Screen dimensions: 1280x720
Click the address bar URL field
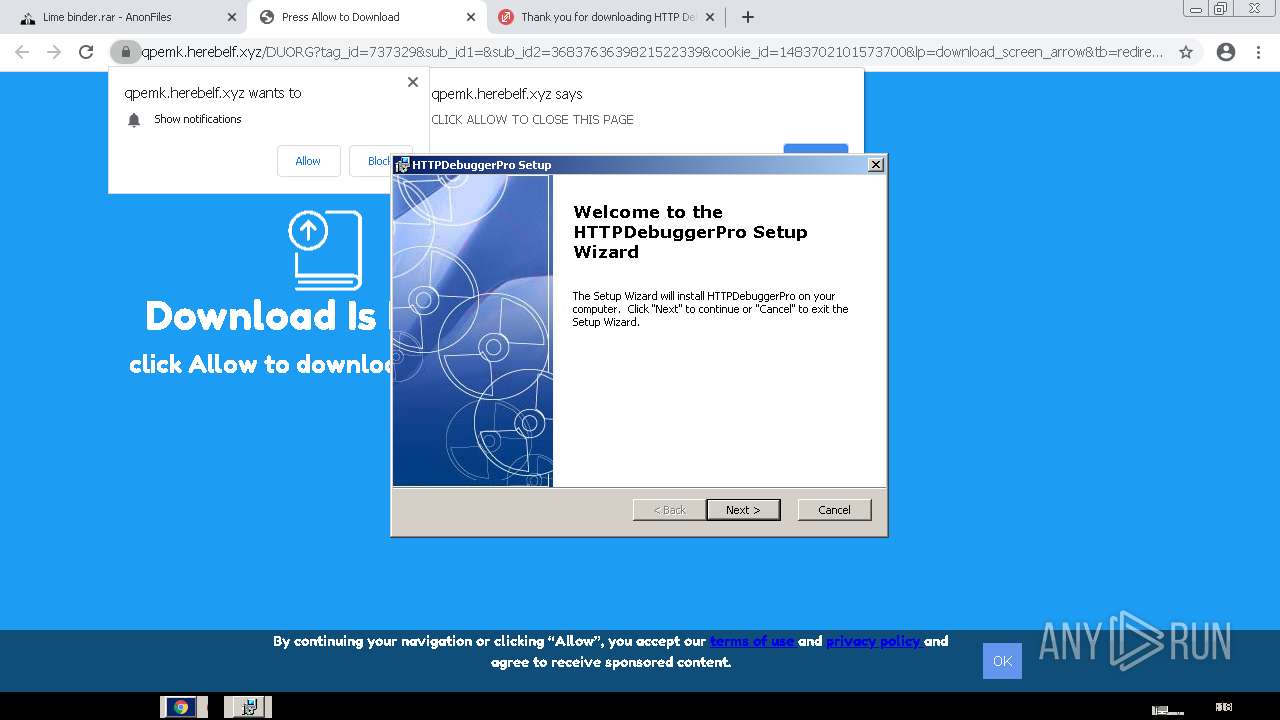click(652, 52)
